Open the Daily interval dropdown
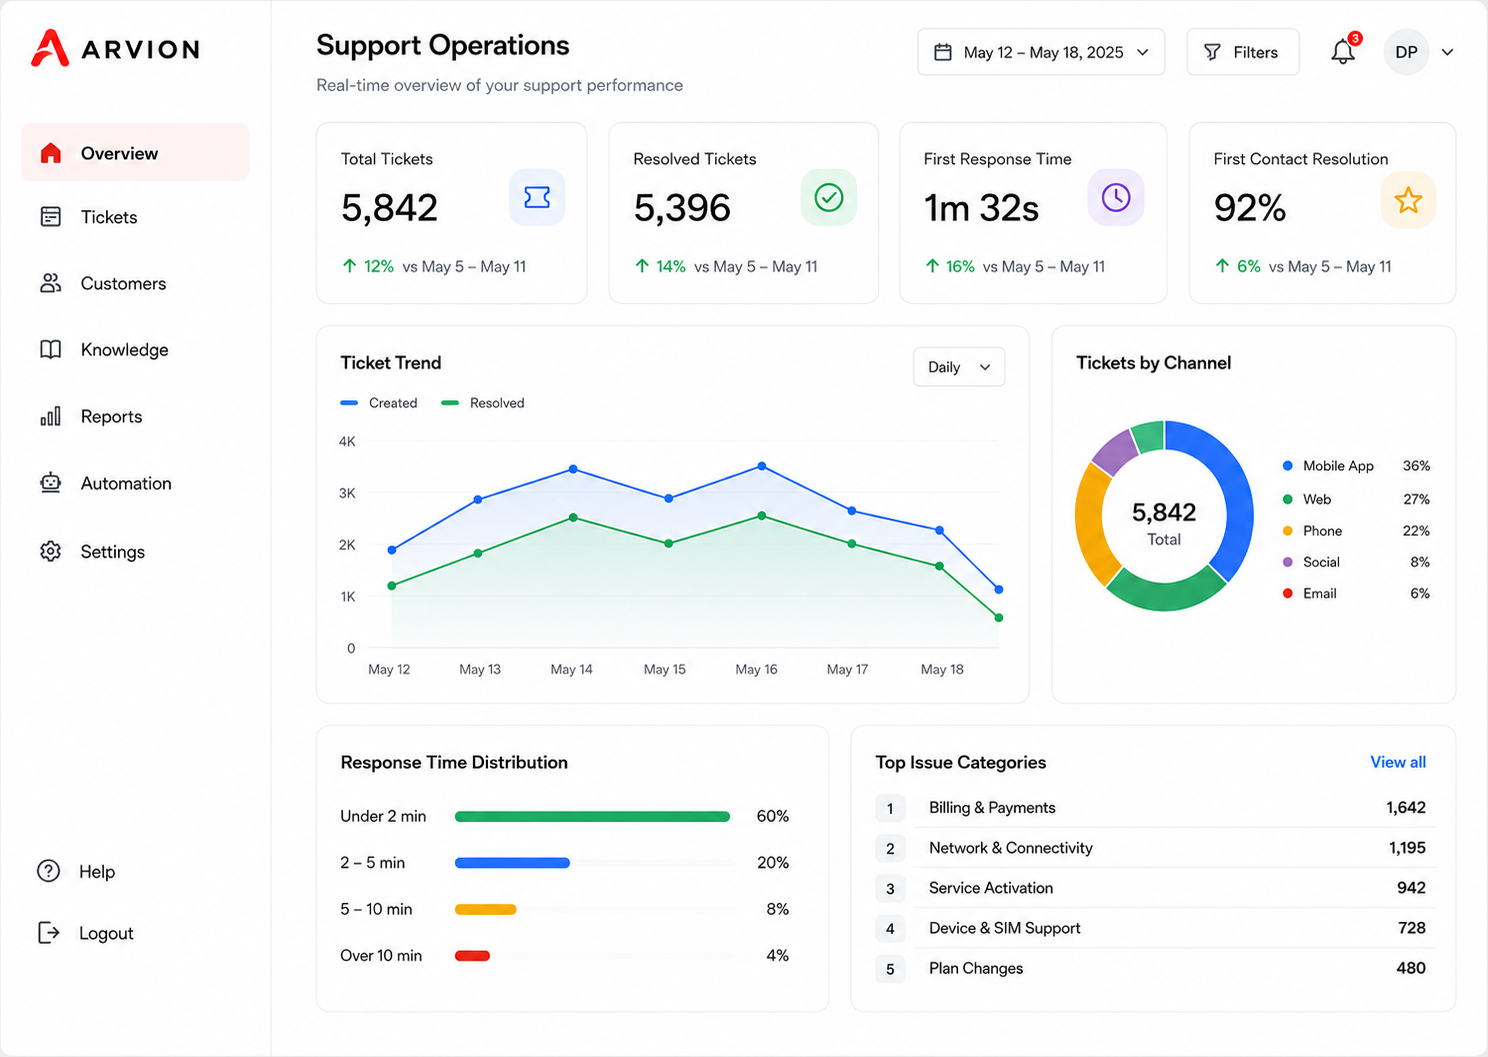This screenshot has height=1057, width=1488. click(x=959, y=367)
